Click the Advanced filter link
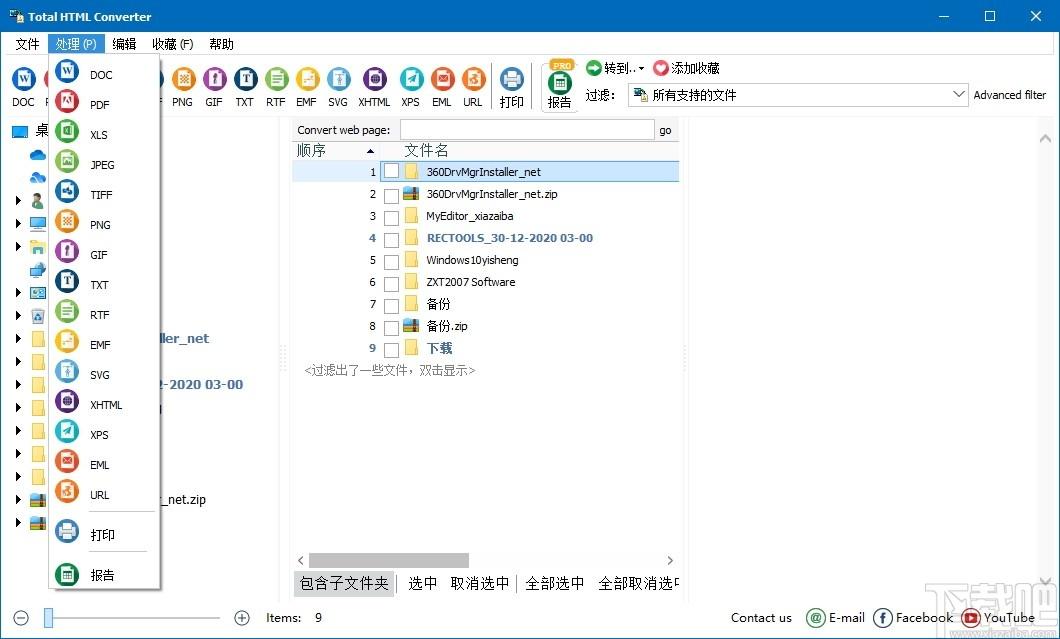This screenshot has width=1060, height=639. pyautogui.click(x=1009, y=95)
